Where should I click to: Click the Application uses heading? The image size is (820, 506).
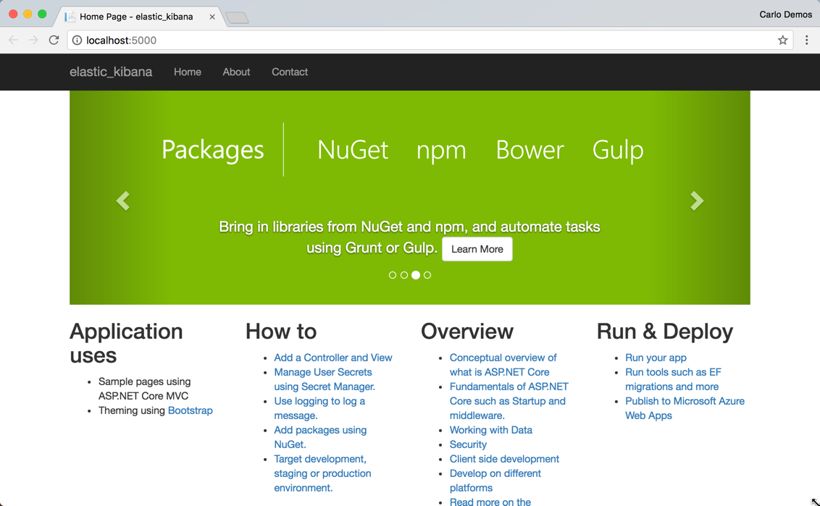(x=126, y=343)
